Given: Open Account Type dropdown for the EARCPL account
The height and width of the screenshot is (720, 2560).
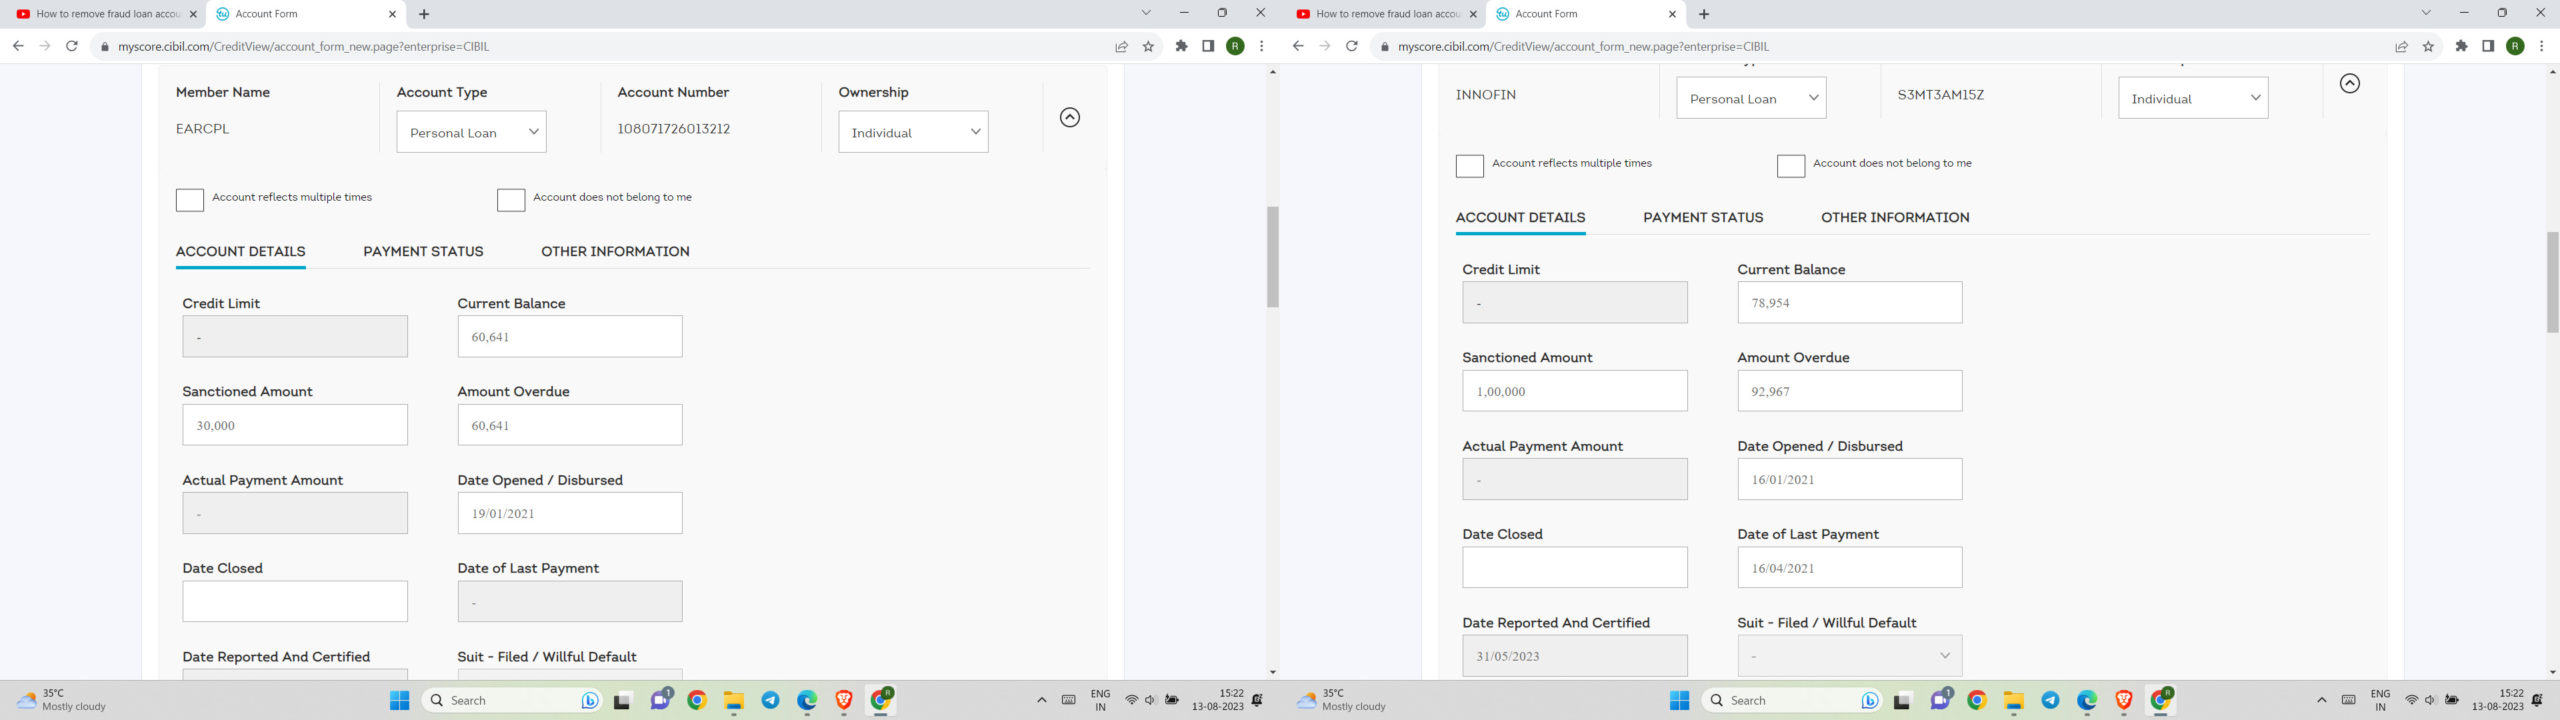Looking at the screenshot, I should point(471,132).
